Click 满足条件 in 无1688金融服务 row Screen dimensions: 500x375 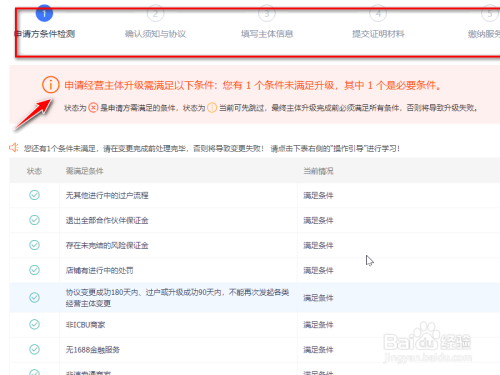click(x=318, y=350)
